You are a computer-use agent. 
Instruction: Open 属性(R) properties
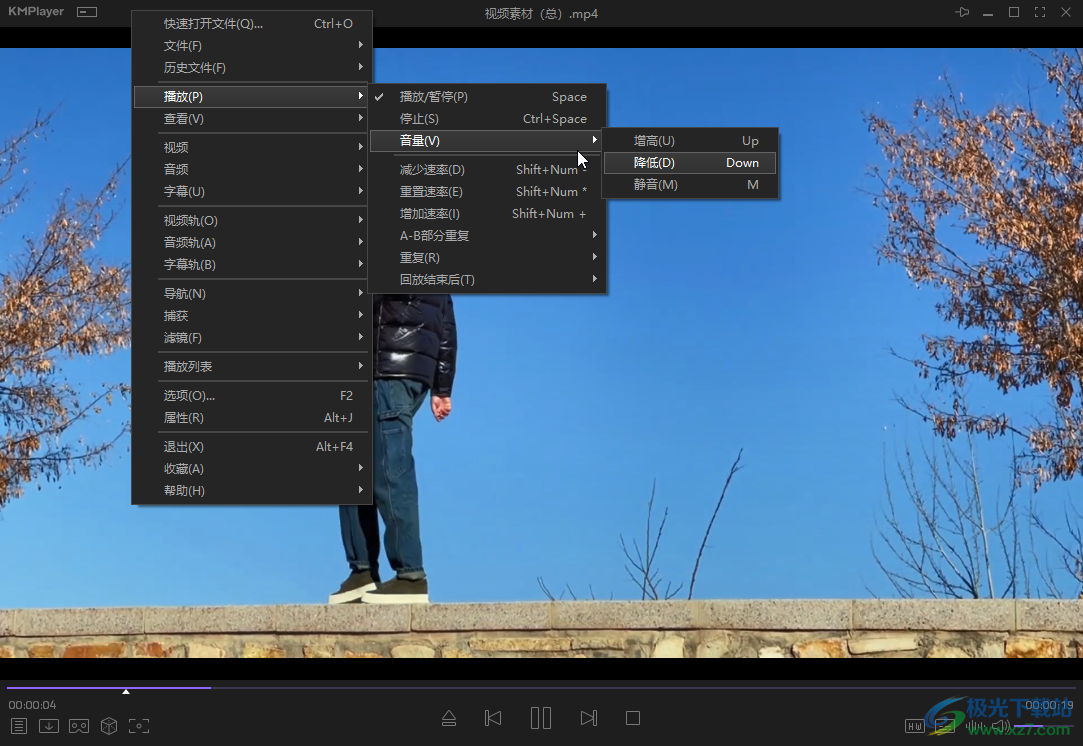pos(251,417)
